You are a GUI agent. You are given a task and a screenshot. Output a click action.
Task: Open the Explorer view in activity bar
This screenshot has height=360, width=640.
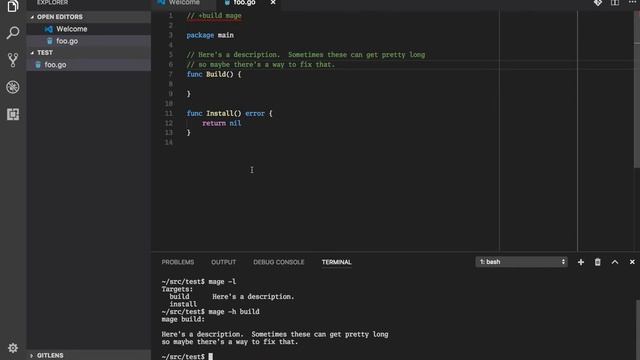pyautogui.click(x=13, y=6)
